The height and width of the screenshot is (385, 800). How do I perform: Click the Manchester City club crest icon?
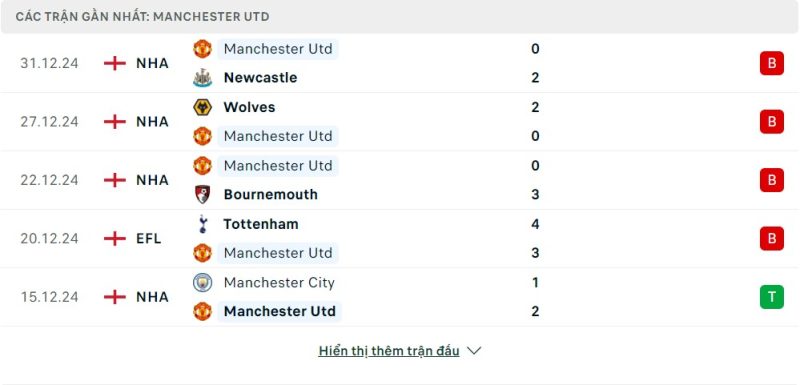tap(203, 282)
